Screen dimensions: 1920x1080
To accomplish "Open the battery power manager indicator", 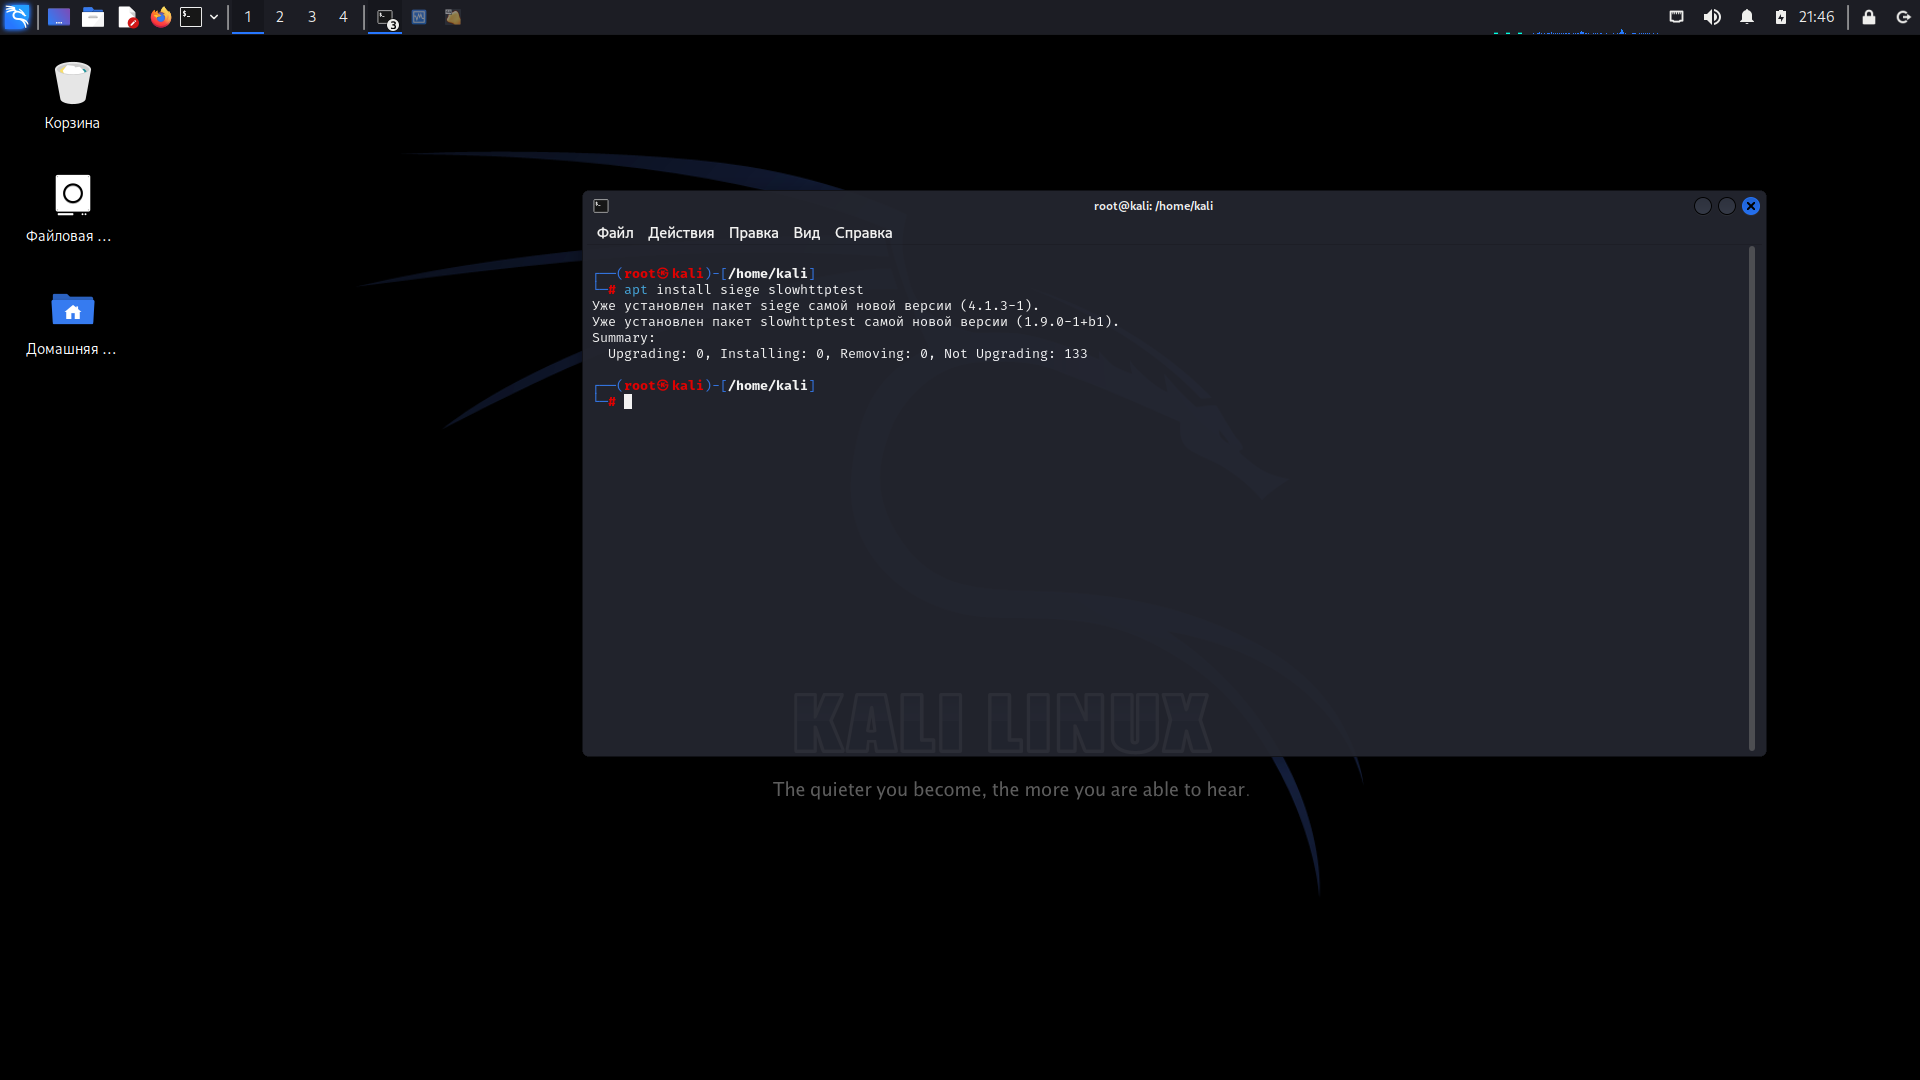I will 1781,17.
